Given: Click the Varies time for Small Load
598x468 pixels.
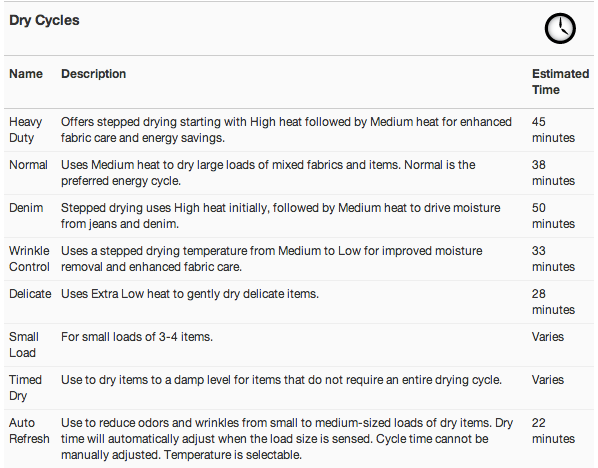Looking at the screenshot, I should [x=548, y=337].
